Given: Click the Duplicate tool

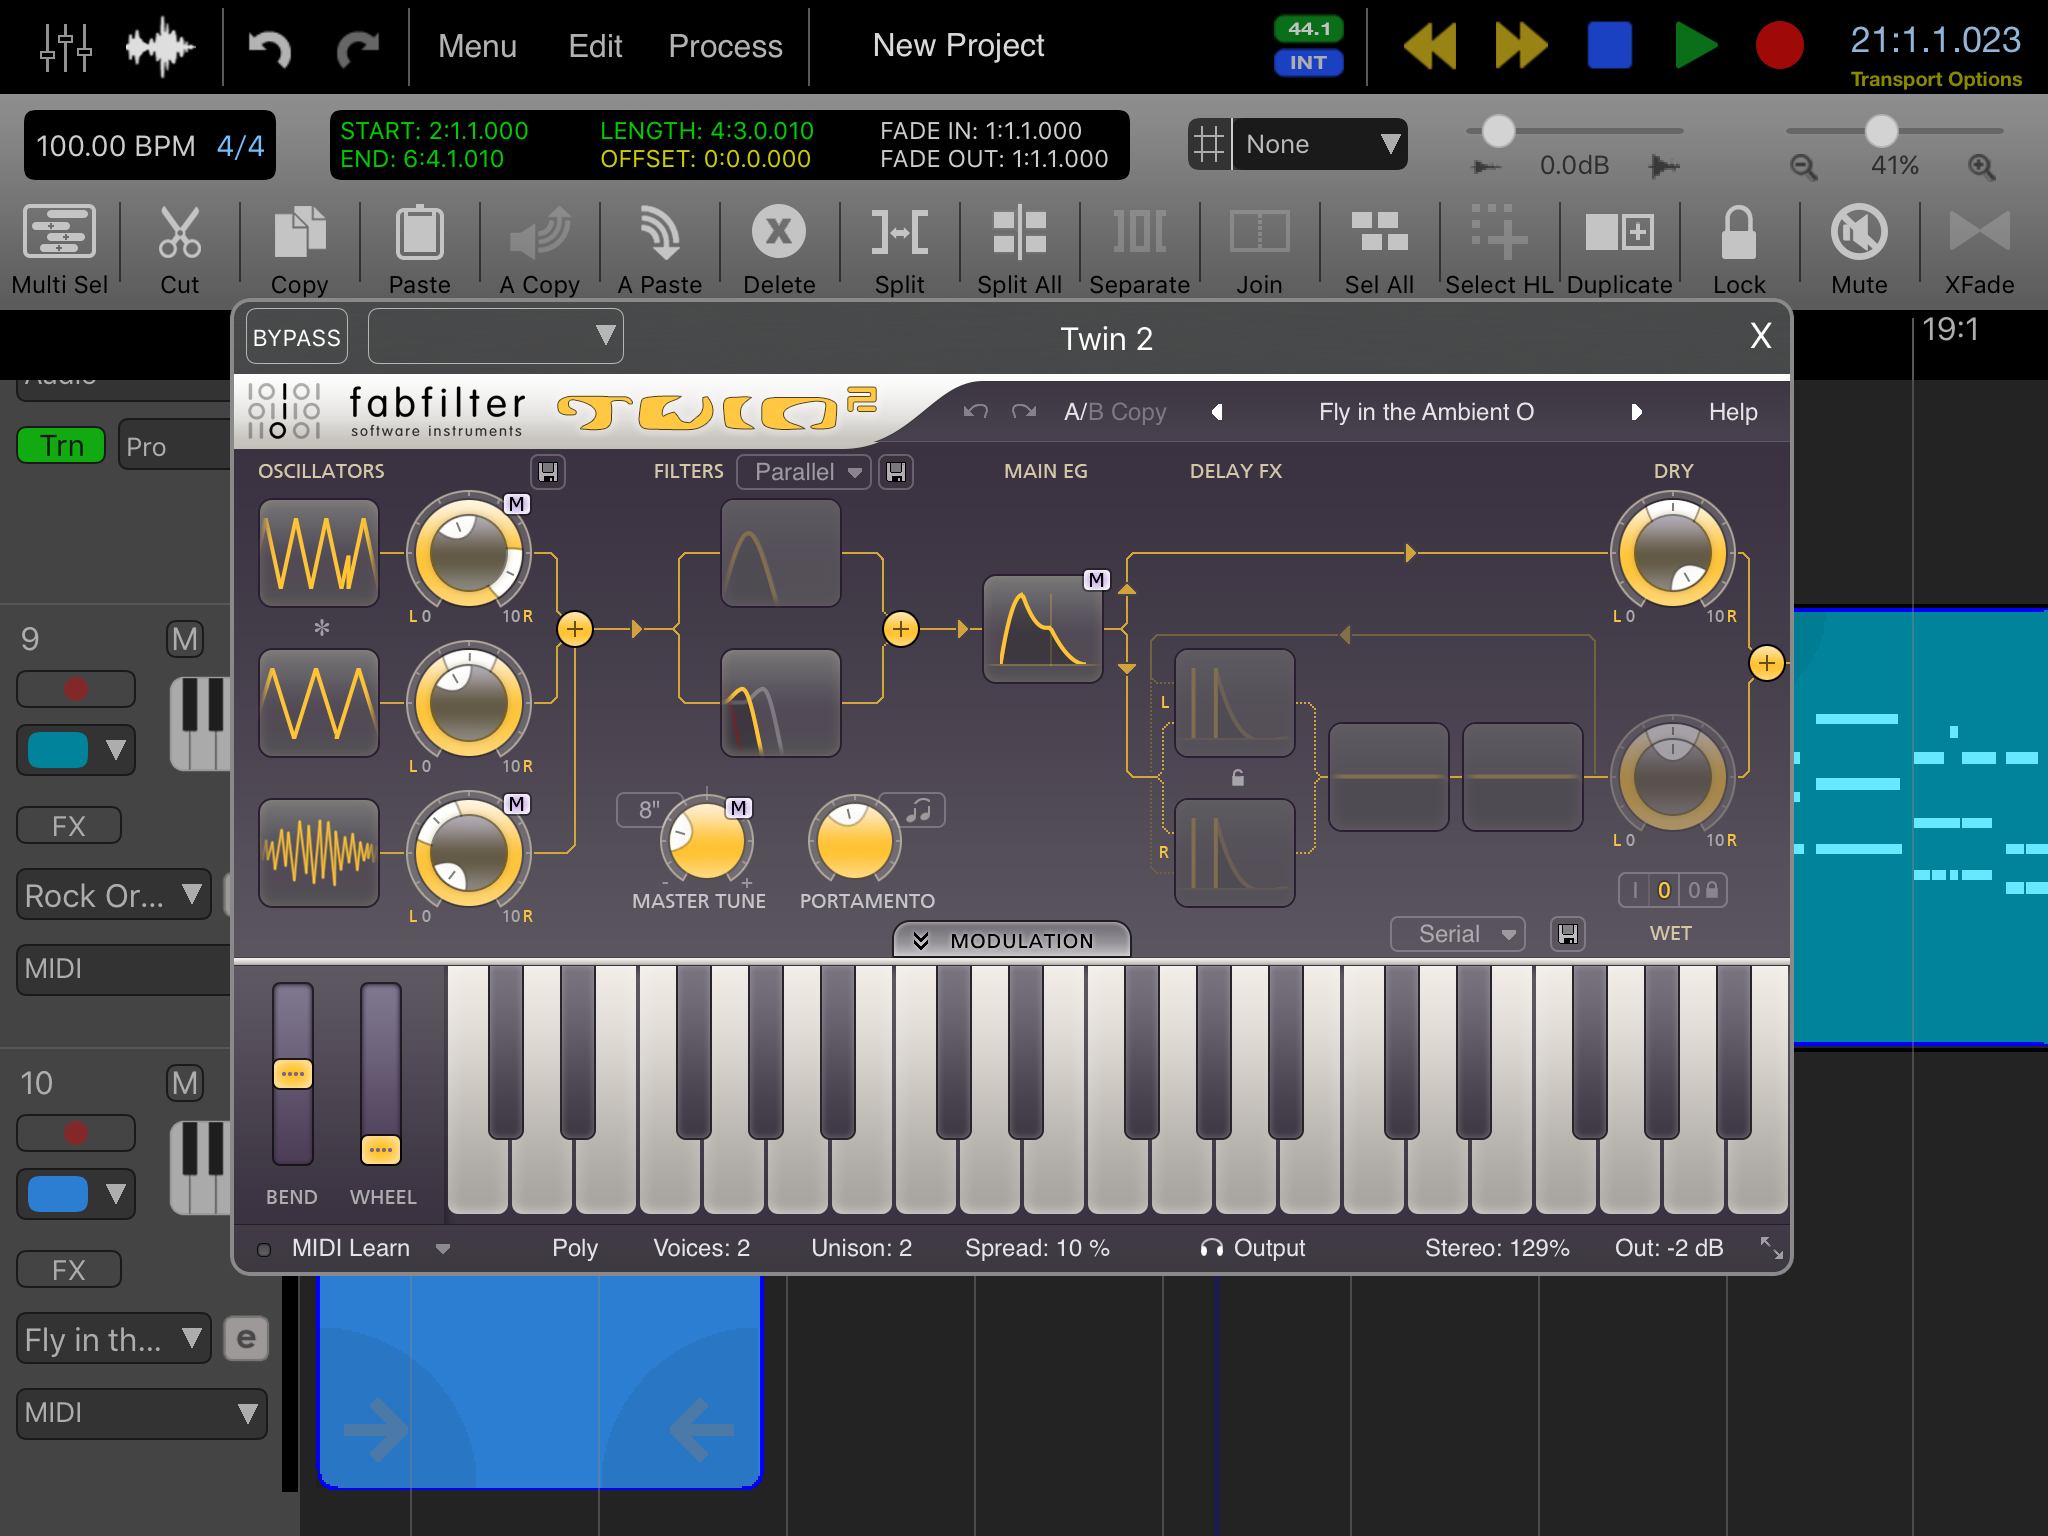Looking at the screenshot, I should (1619, 250).
